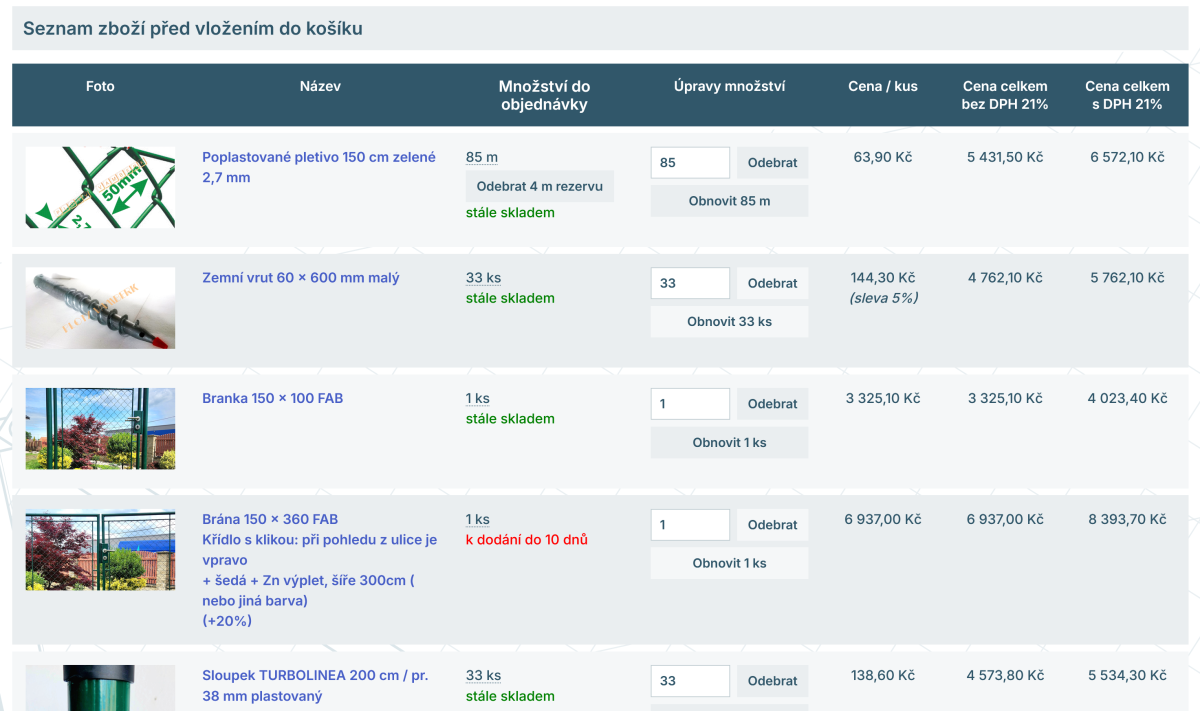Viewport: 1200px width, 711px height.
Task: Edit the Zemní vrut quantity field showing 33
Action: [690, 283]
